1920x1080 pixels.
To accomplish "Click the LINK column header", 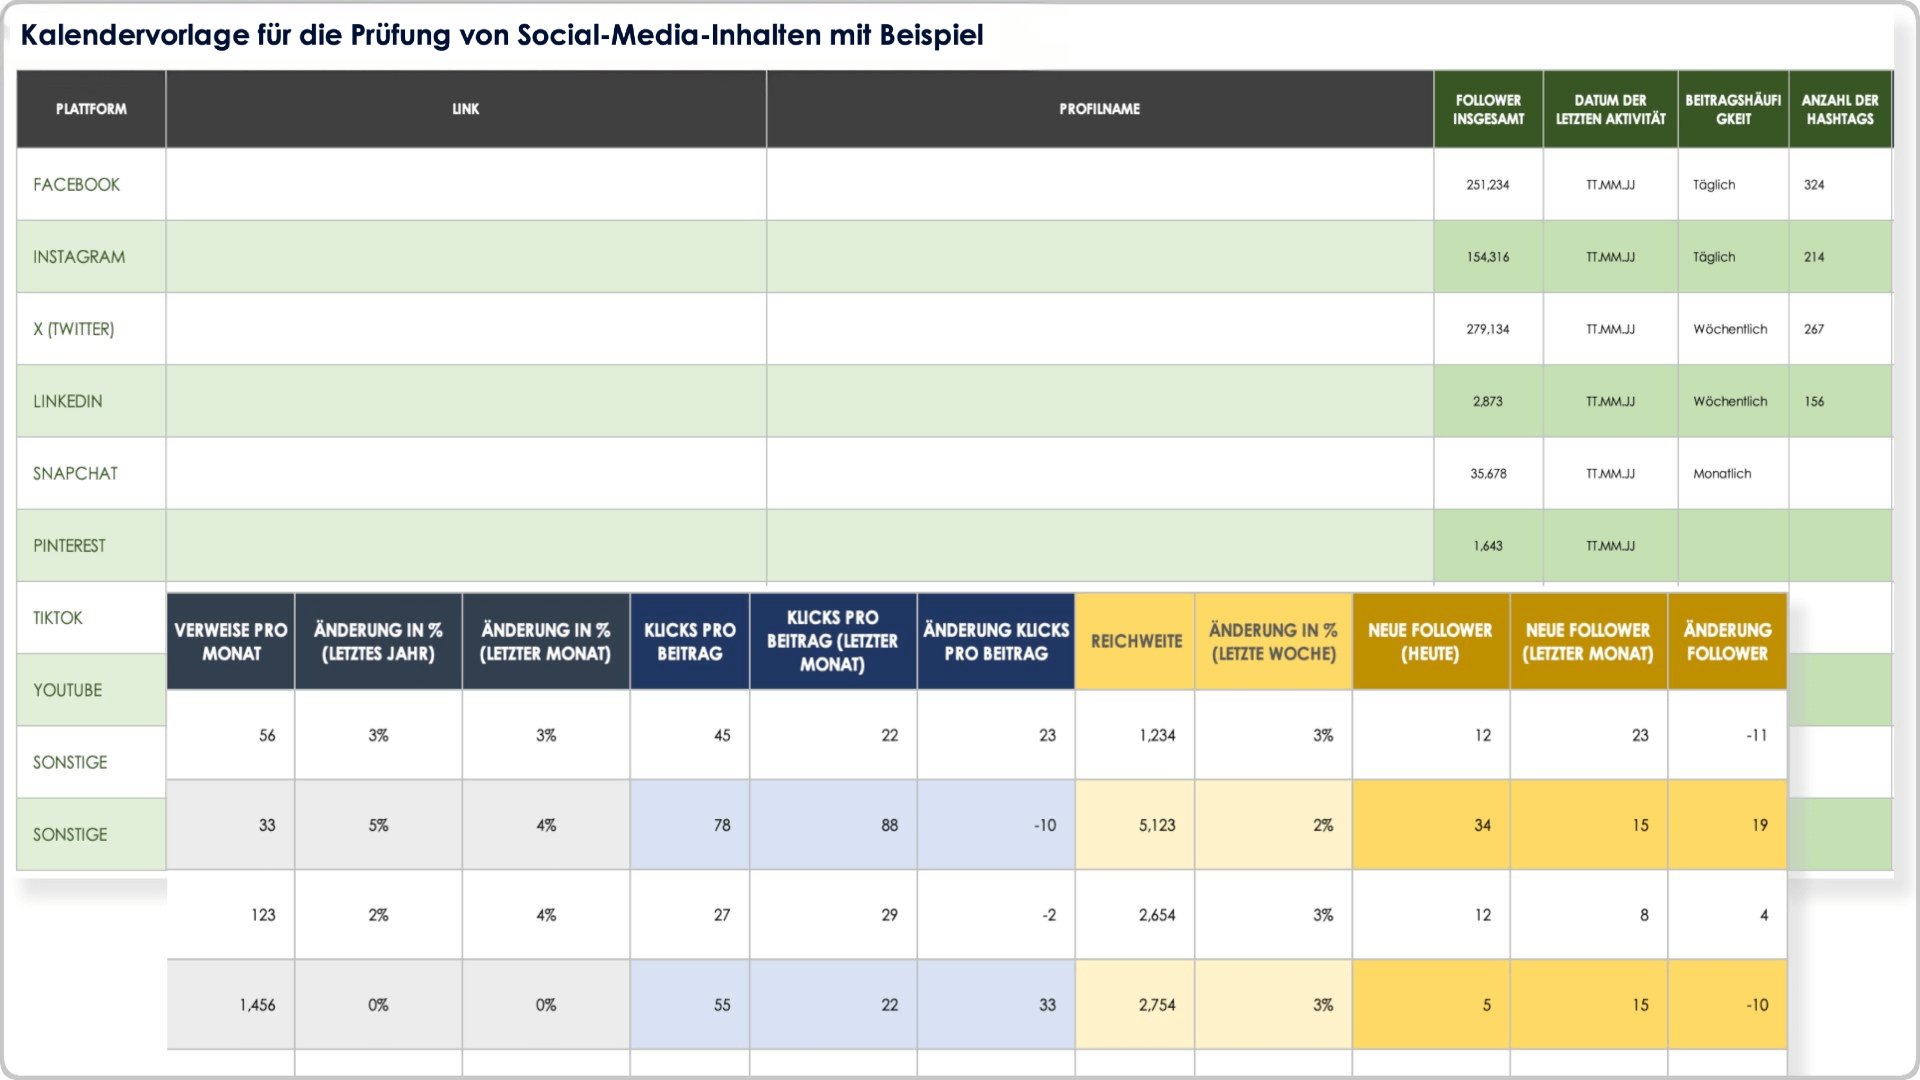I will tap(466, 109).
